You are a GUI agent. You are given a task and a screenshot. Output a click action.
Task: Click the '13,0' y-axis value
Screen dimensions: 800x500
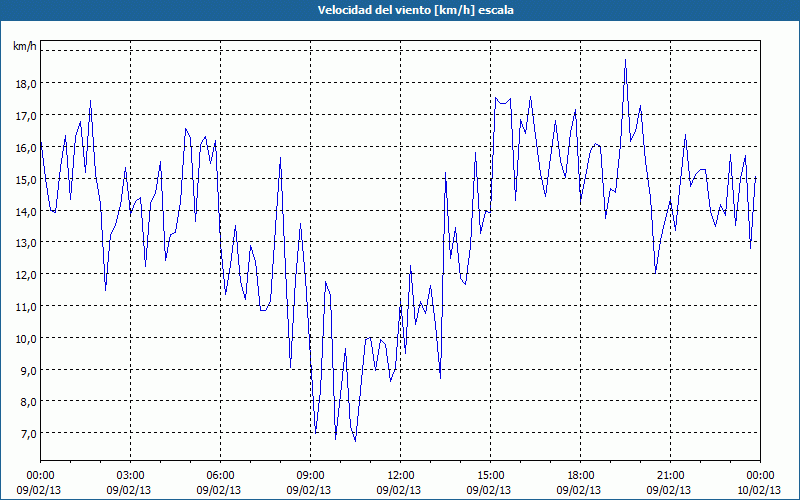26,243
